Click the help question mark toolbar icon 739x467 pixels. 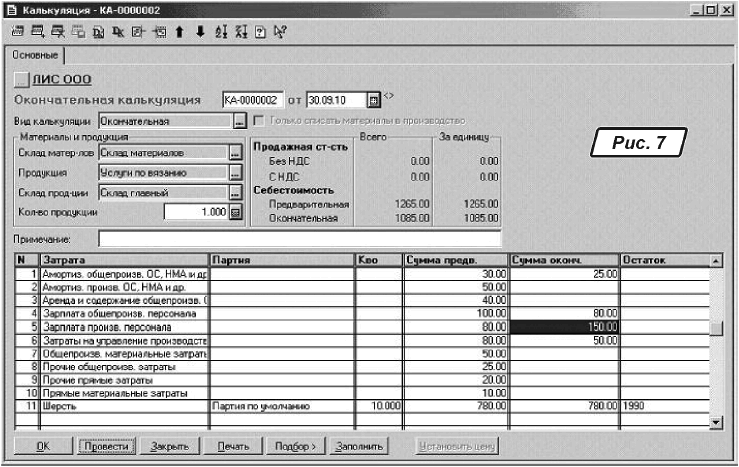[x=260, y=30]
